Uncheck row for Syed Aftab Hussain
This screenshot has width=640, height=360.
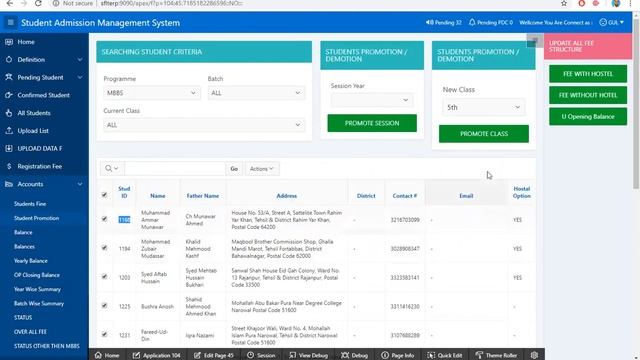pyautogui.click(x=104, y=276)
